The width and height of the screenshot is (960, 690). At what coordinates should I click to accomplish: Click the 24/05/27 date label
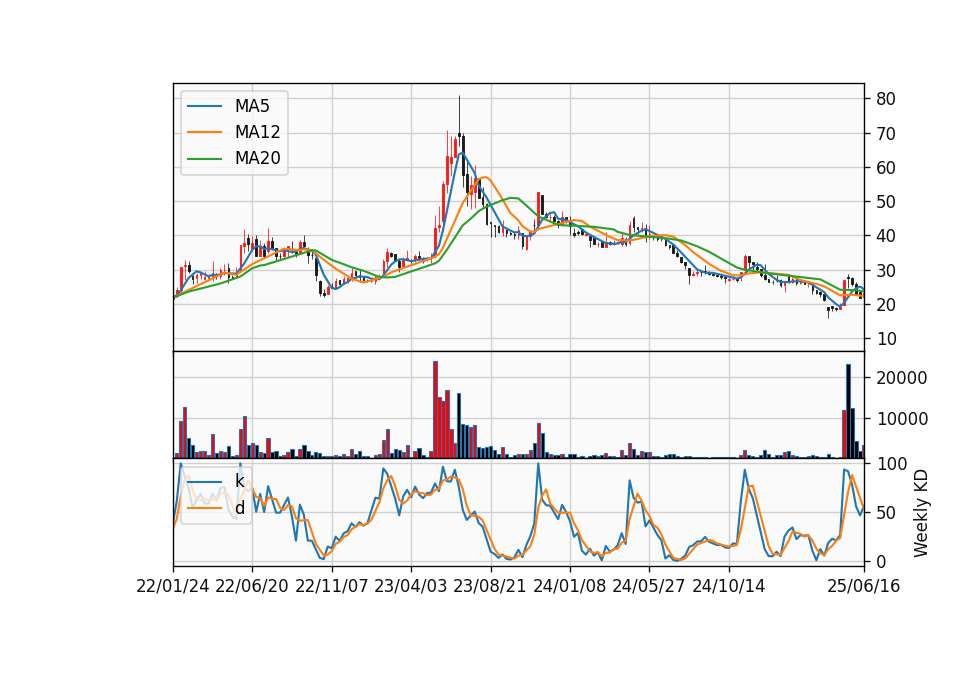[x=649, y=587]
